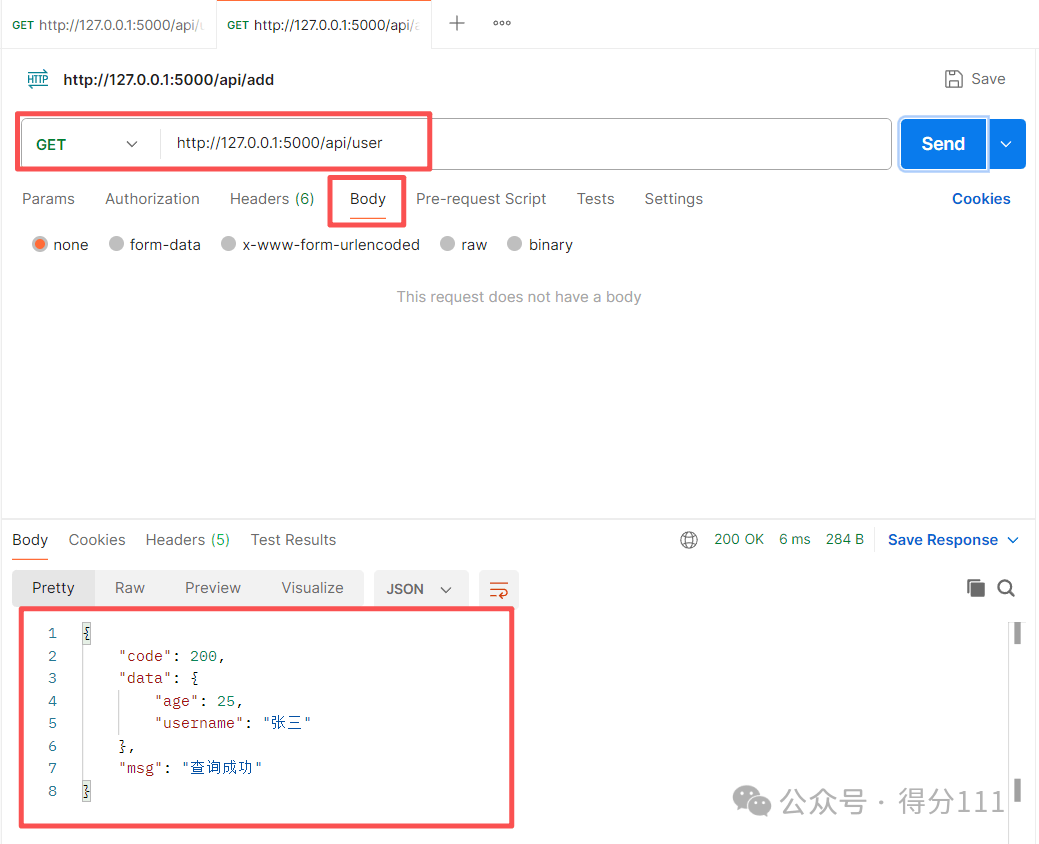Click the HTTP request type icon
Screen dimensions: 1039x844
point(38,79)
